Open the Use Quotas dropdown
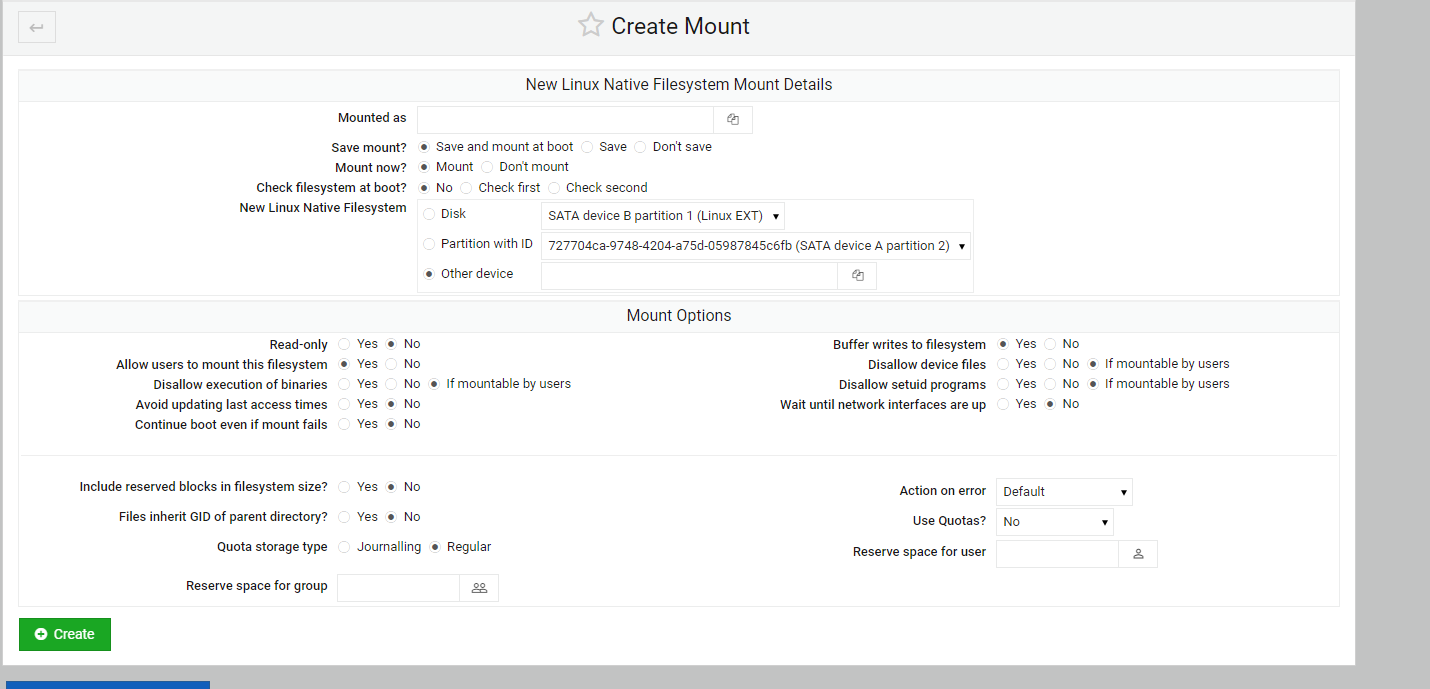 point(1055,522)
